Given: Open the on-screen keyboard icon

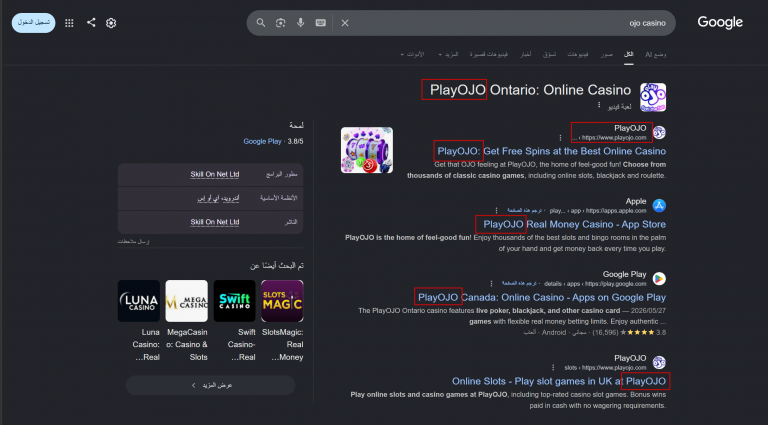Looking at the screenshot, I should tap(320, 23).
